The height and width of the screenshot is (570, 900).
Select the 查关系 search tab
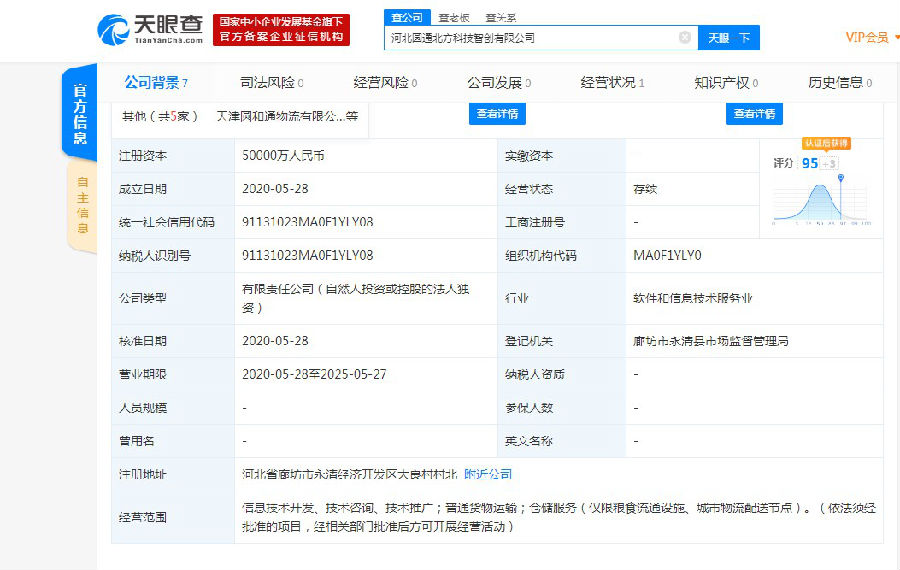point(500,18)
